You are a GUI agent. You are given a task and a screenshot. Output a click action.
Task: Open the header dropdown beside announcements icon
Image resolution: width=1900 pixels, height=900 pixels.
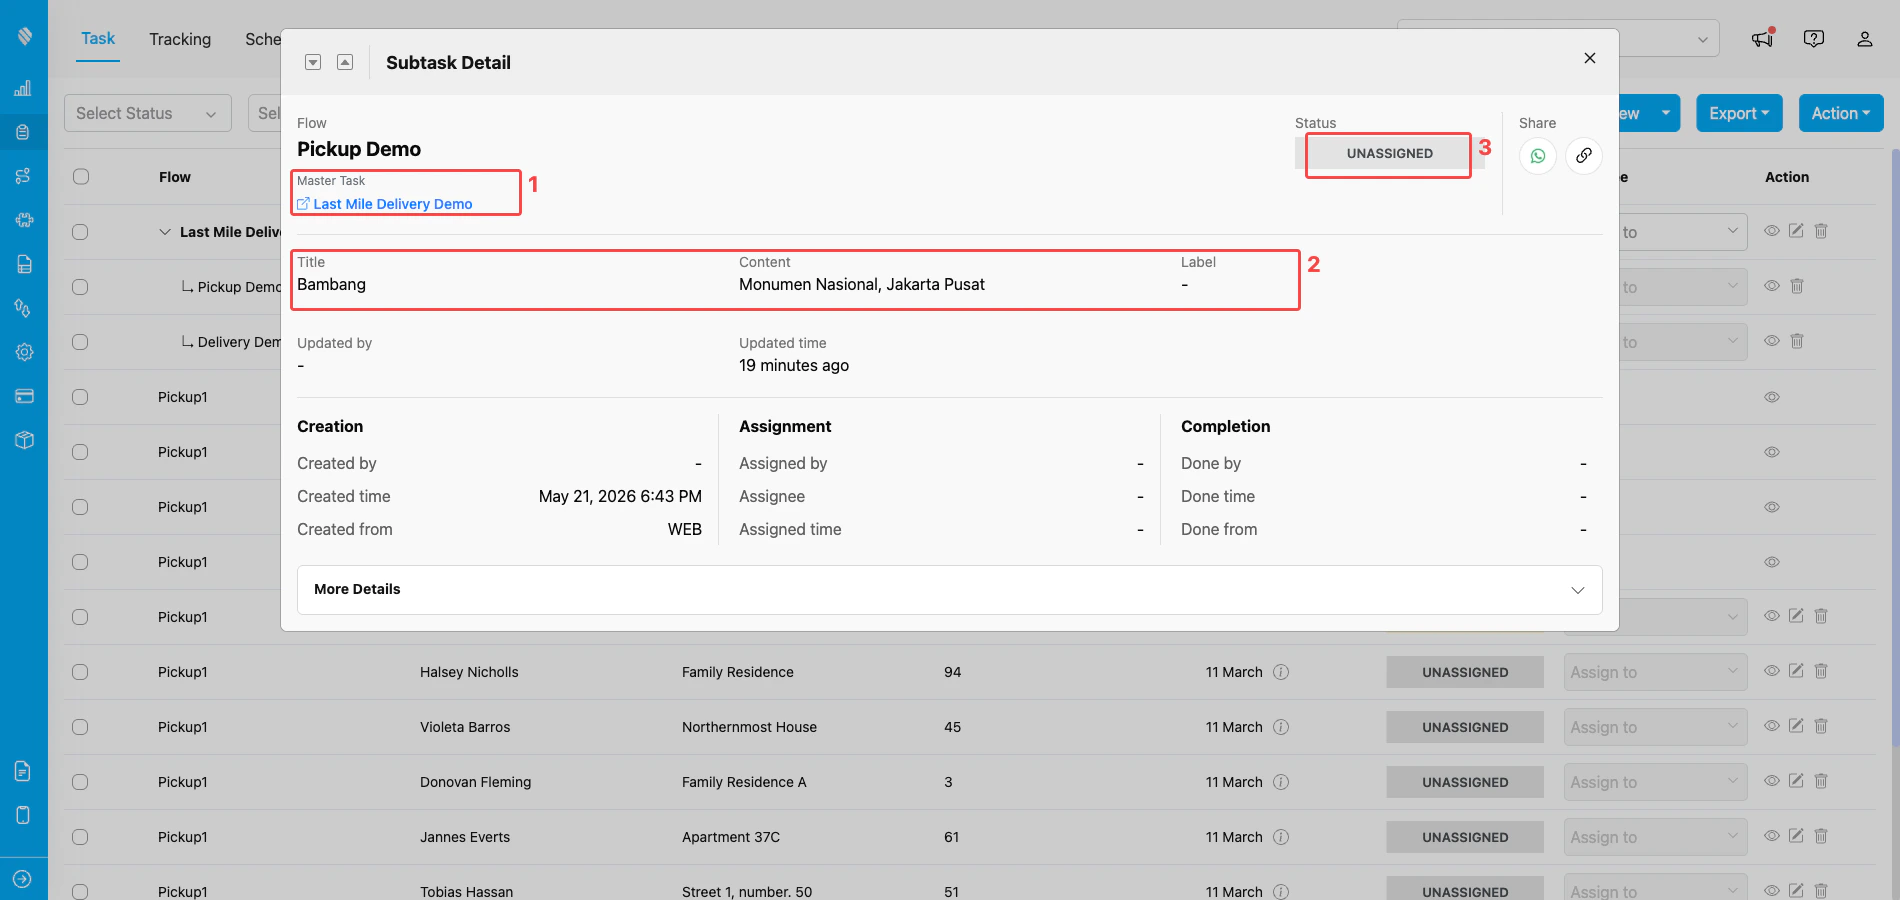tap(1558, 38)
